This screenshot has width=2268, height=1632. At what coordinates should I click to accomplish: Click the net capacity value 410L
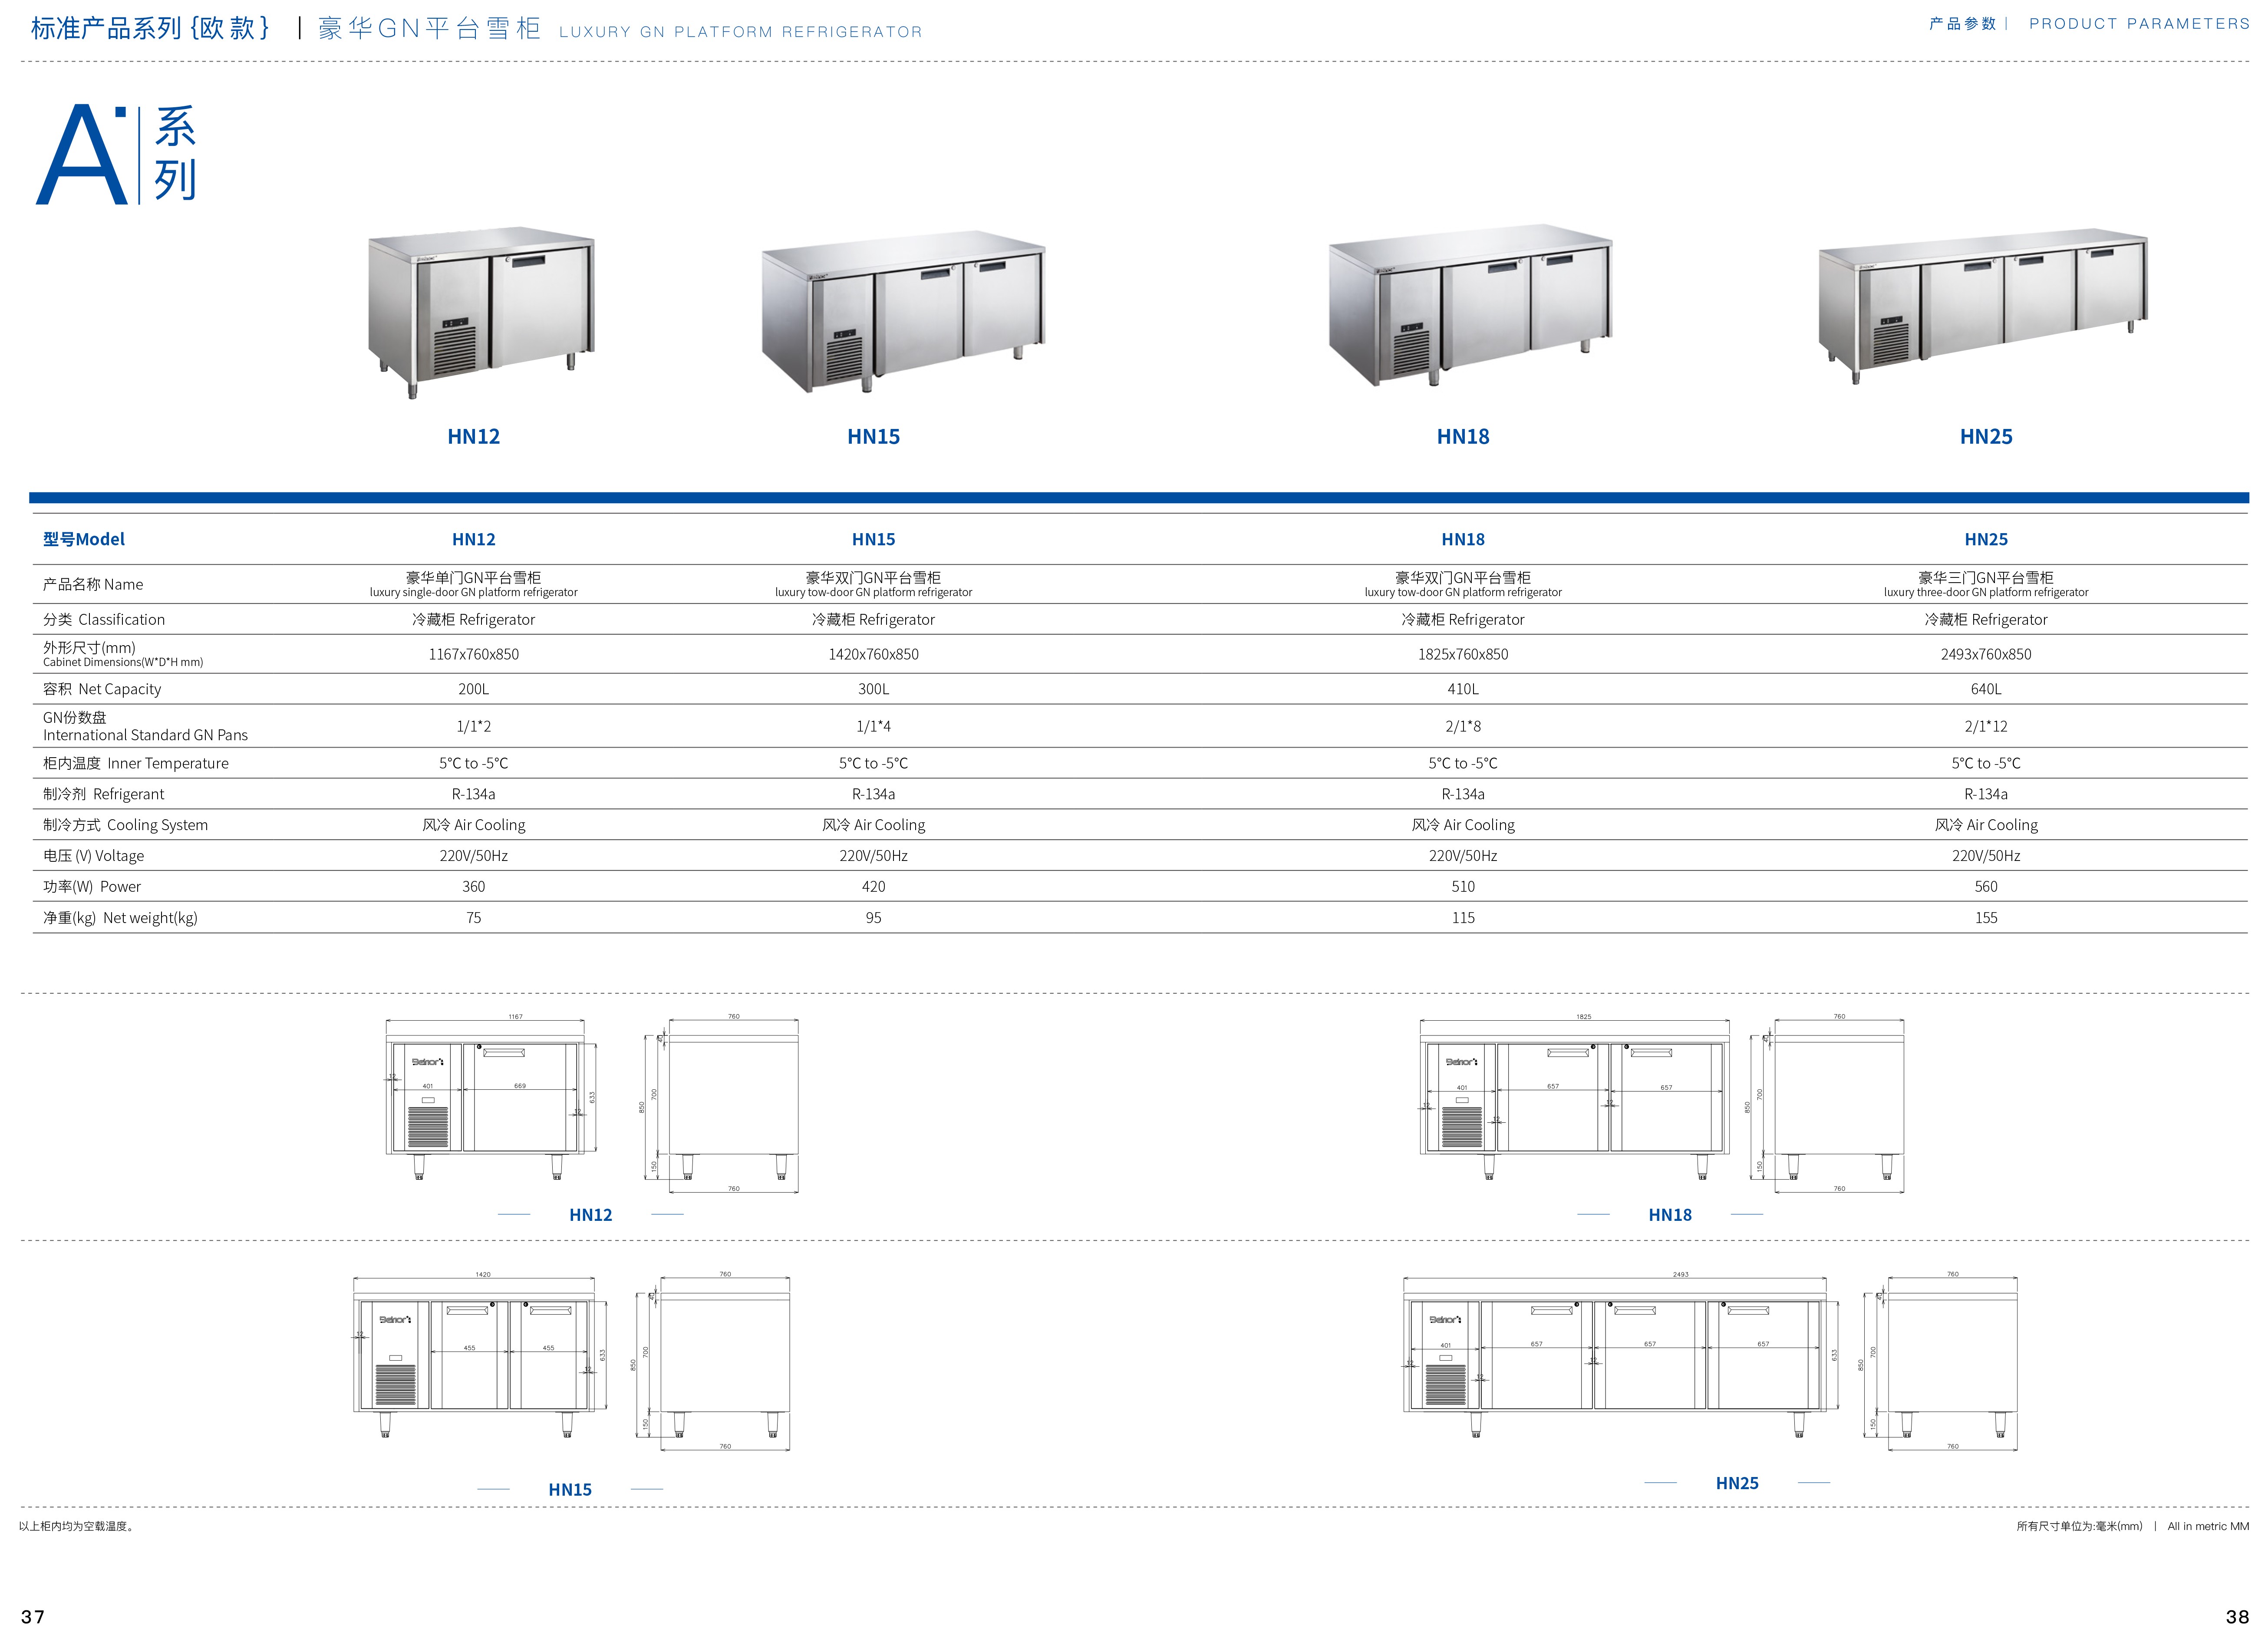pyautogui.click(x=1463, y=689)
